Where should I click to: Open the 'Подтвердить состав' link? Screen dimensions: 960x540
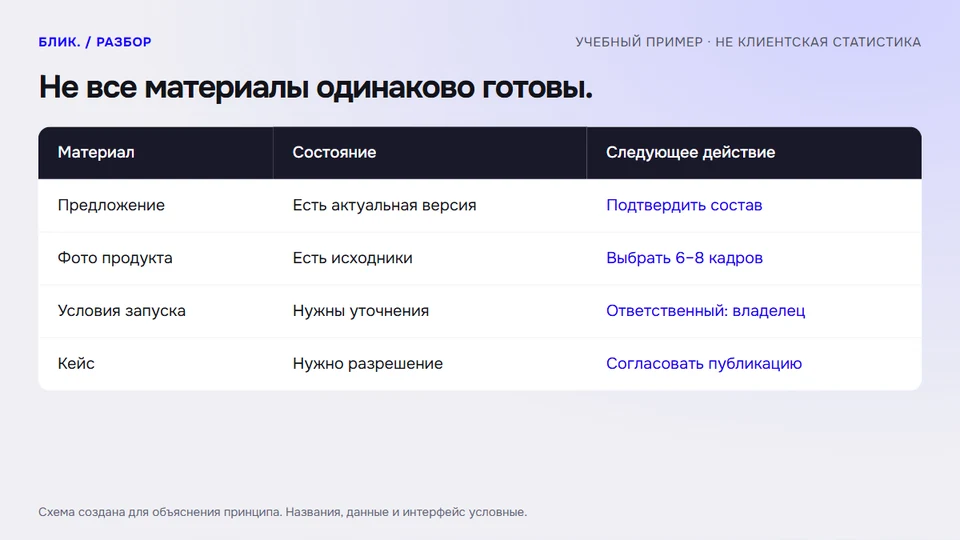[684, 205]
